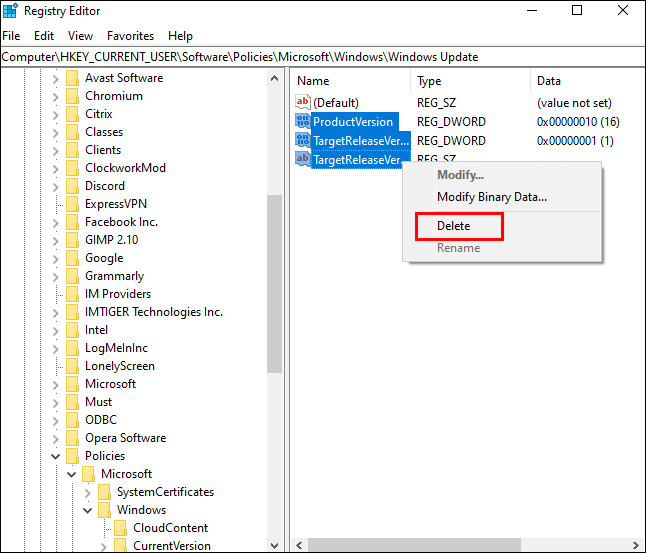Click the values pane scroll-left arrow
Screen dimensions: 646x553
299,545
